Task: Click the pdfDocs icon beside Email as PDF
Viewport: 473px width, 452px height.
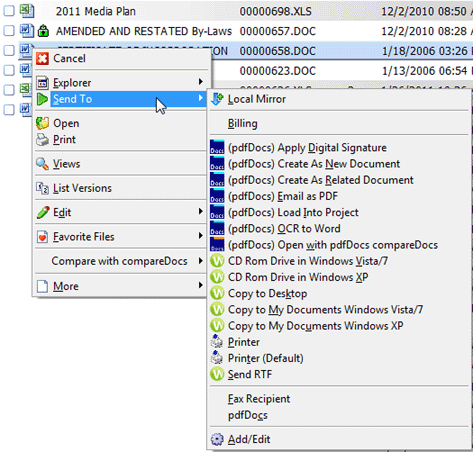Action: [x=217, y=196]
